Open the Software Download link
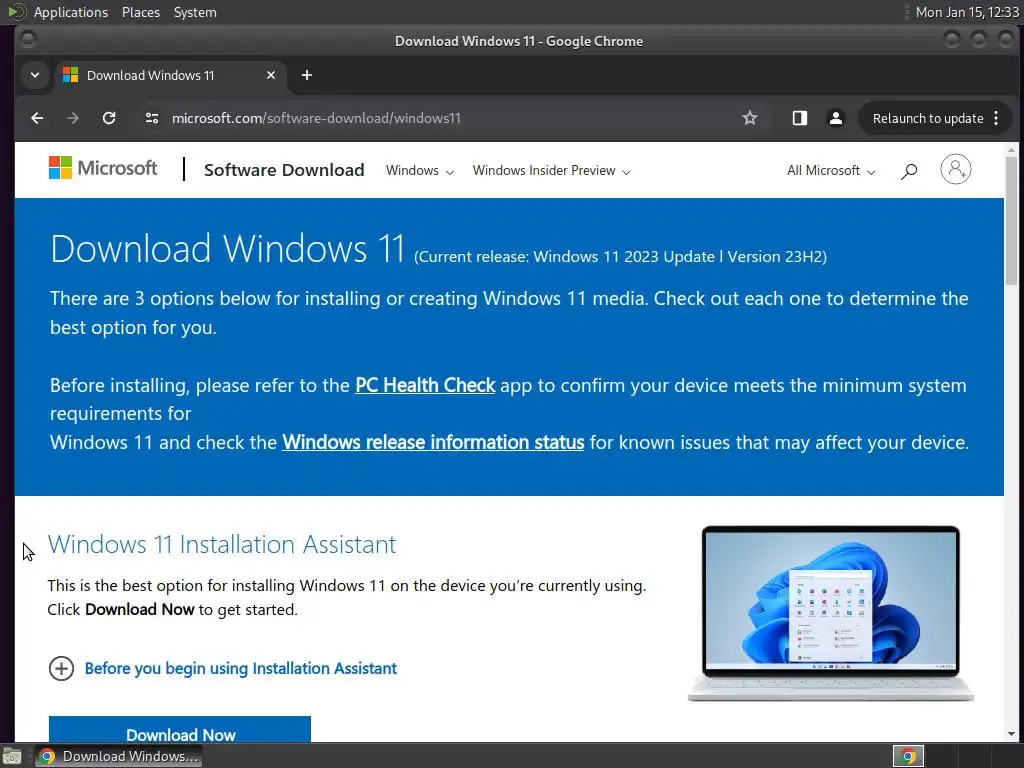Image resolution: width=1024 pixels, height=768 pixels. [x=284, y=170]
